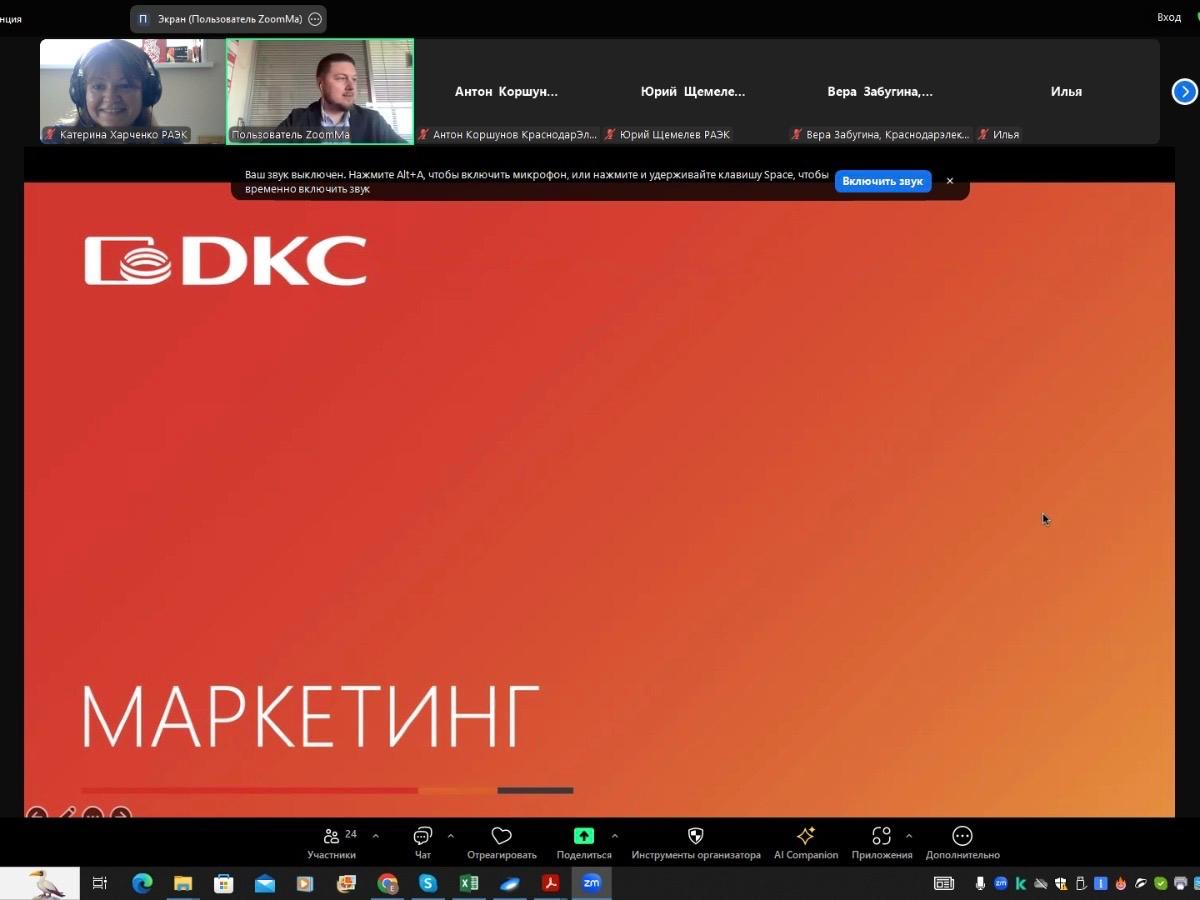Open Microsoft Store from the taskbar
1200x900 pixels.
pos(224,883)
